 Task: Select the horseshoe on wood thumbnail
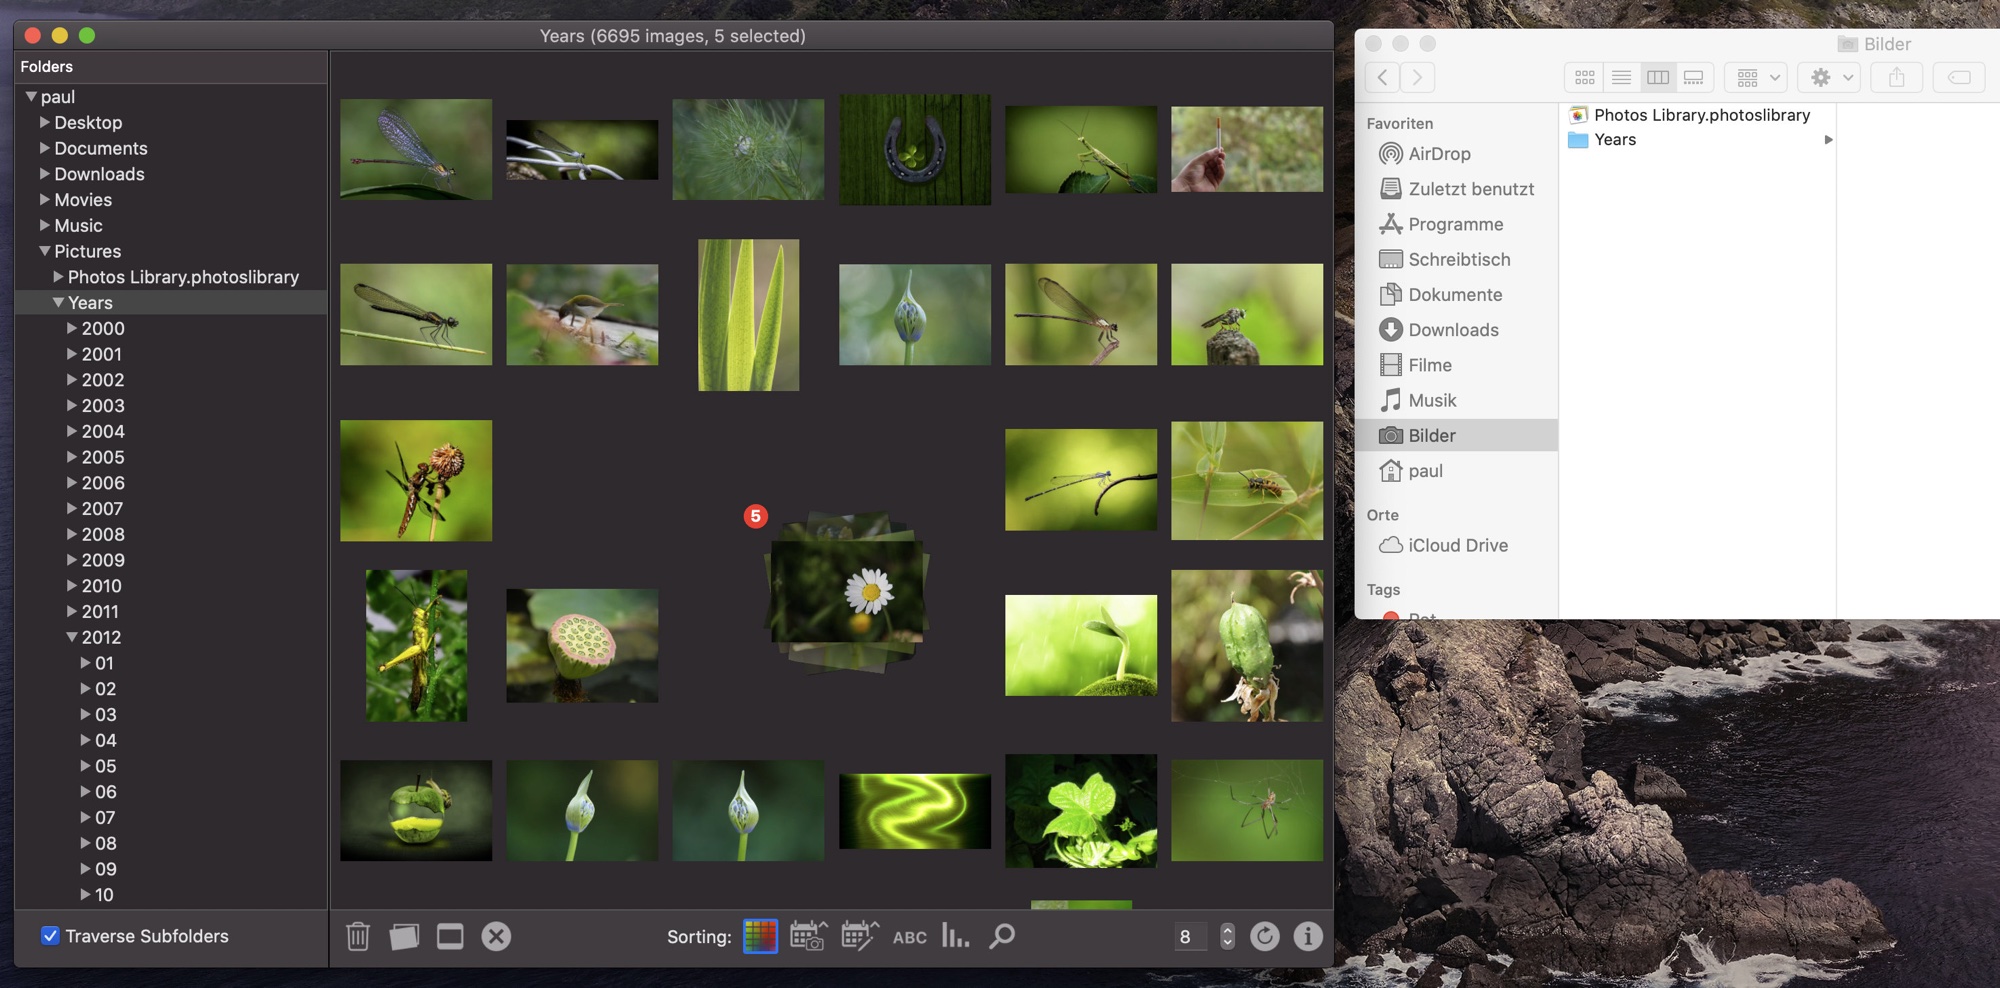pos(915,149)
